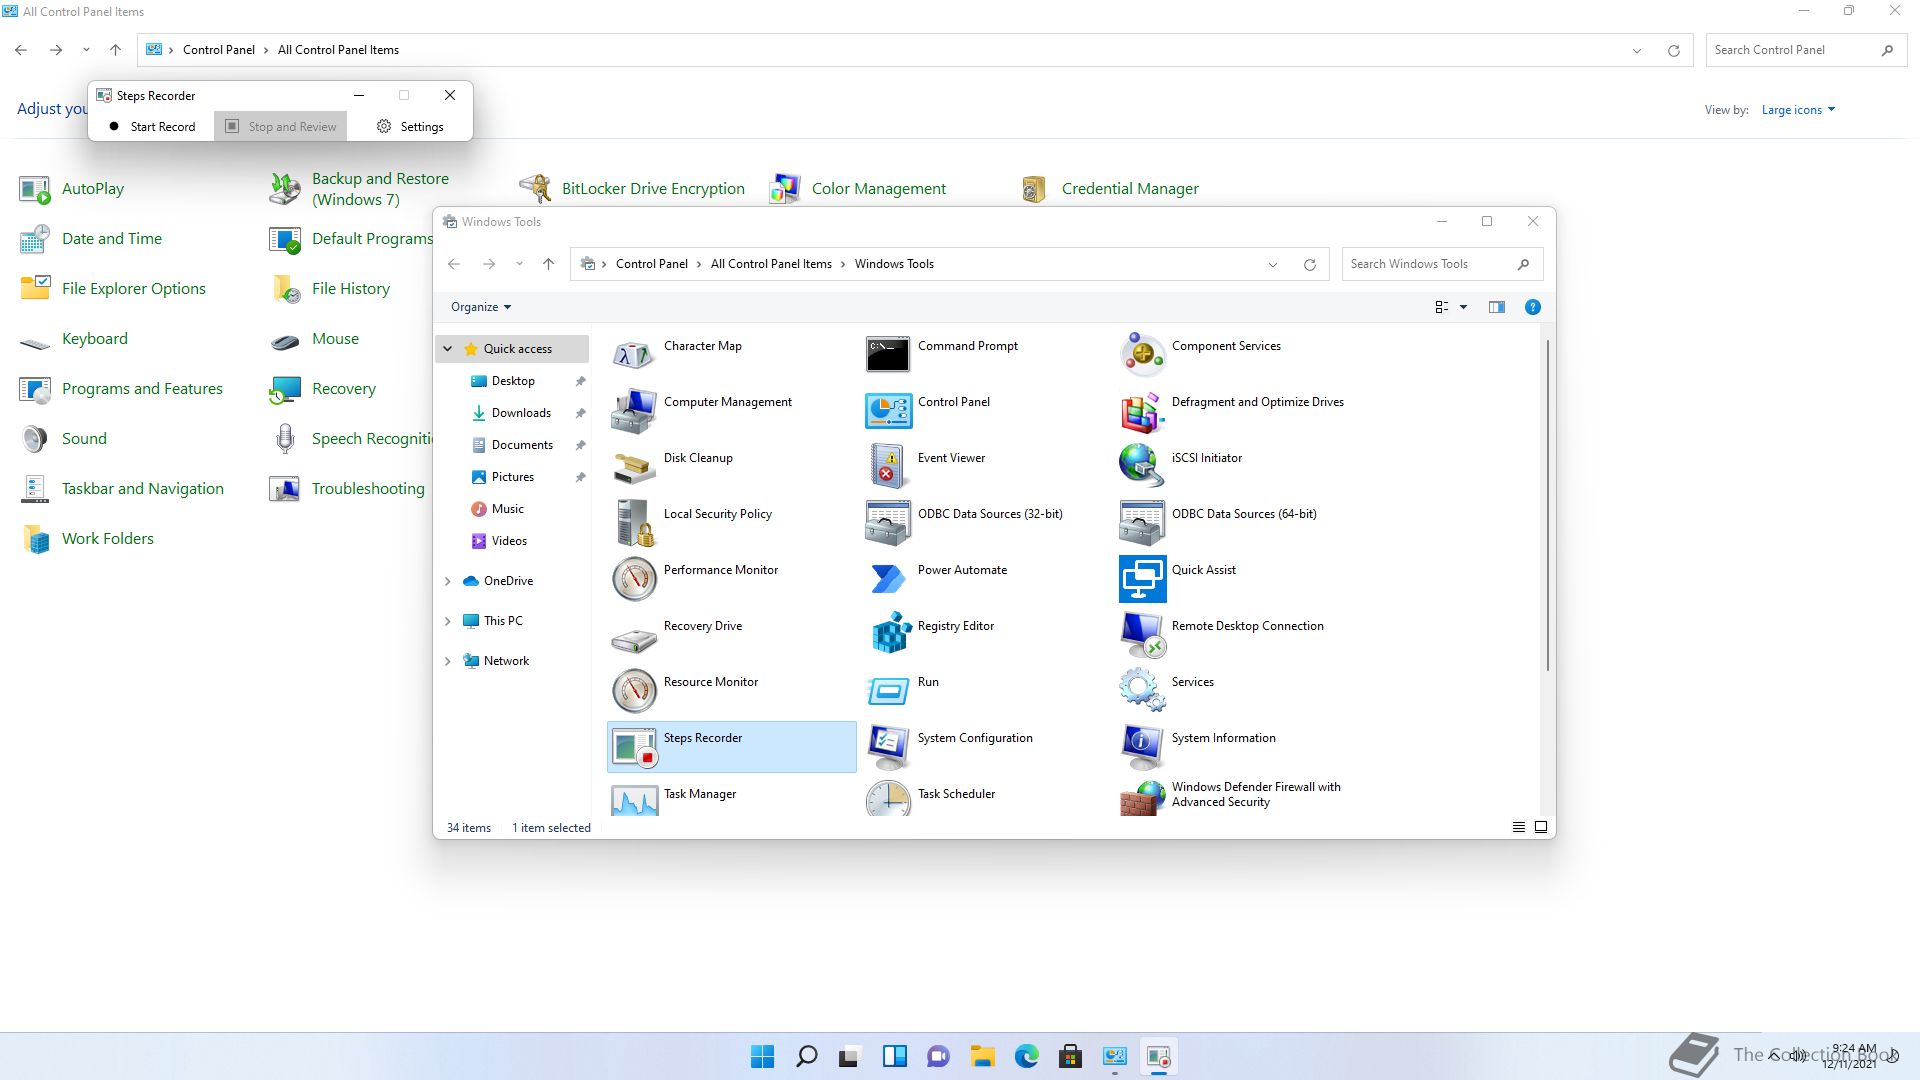Screen dimensions: 1920x1080
Task: Open Steps Recorder Settings
Action: [410, 126]
